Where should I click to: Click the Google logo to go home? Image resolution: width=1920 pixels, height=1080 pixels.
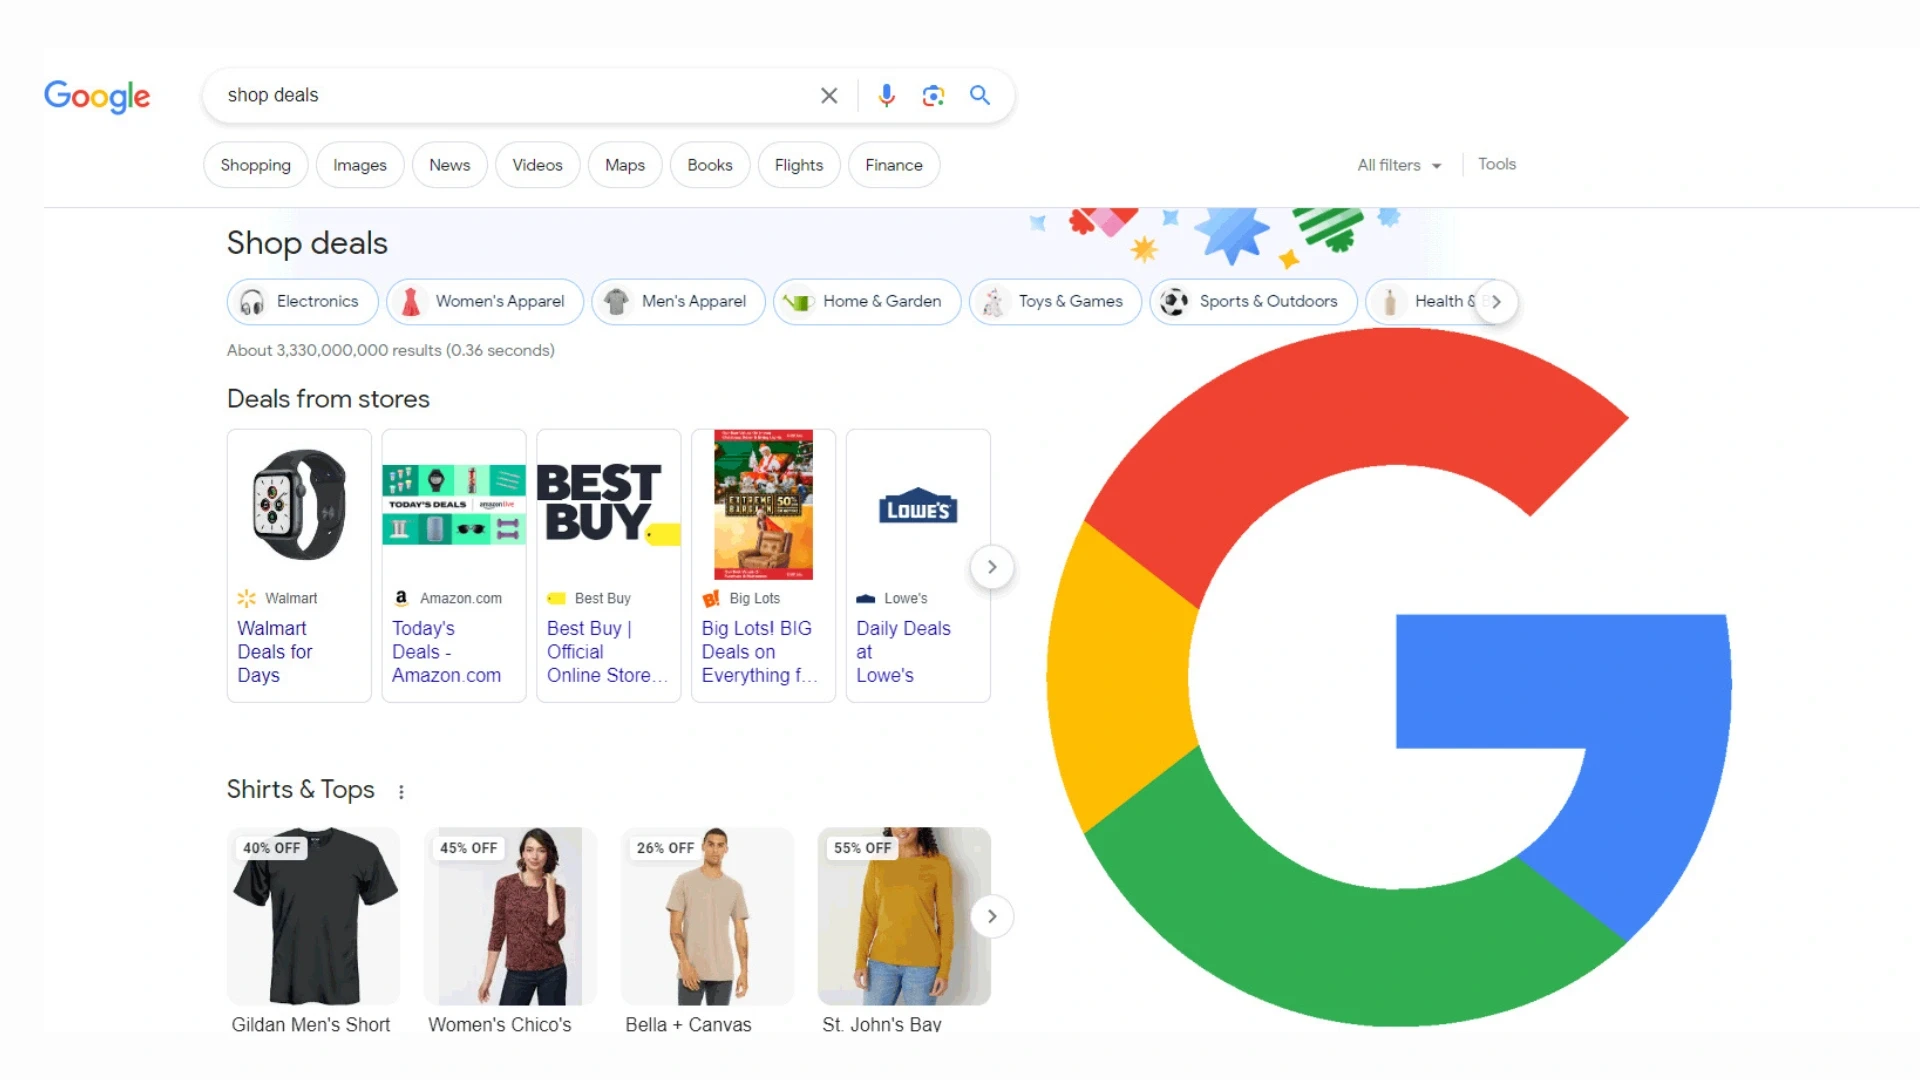pyautogui.click(x=97, y=96)
